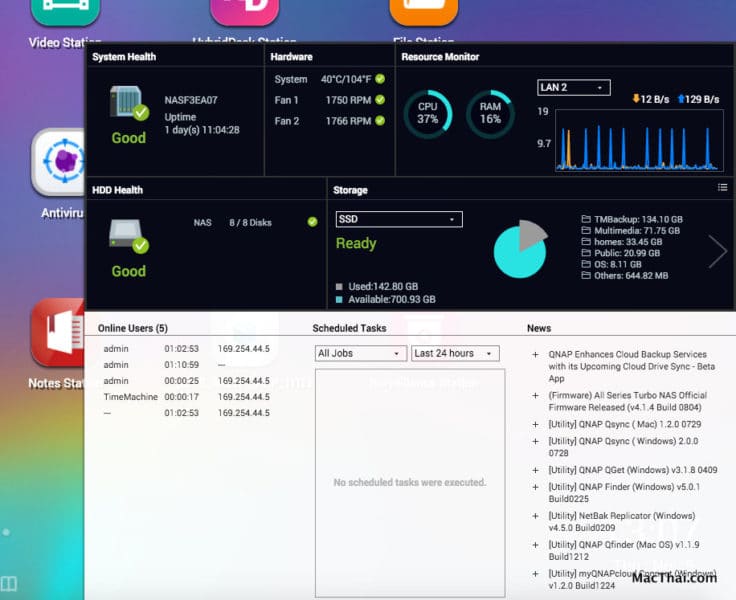The image size is (736, 600).
Task: Click the System Health NAS icon
Action: click(128, 102)
